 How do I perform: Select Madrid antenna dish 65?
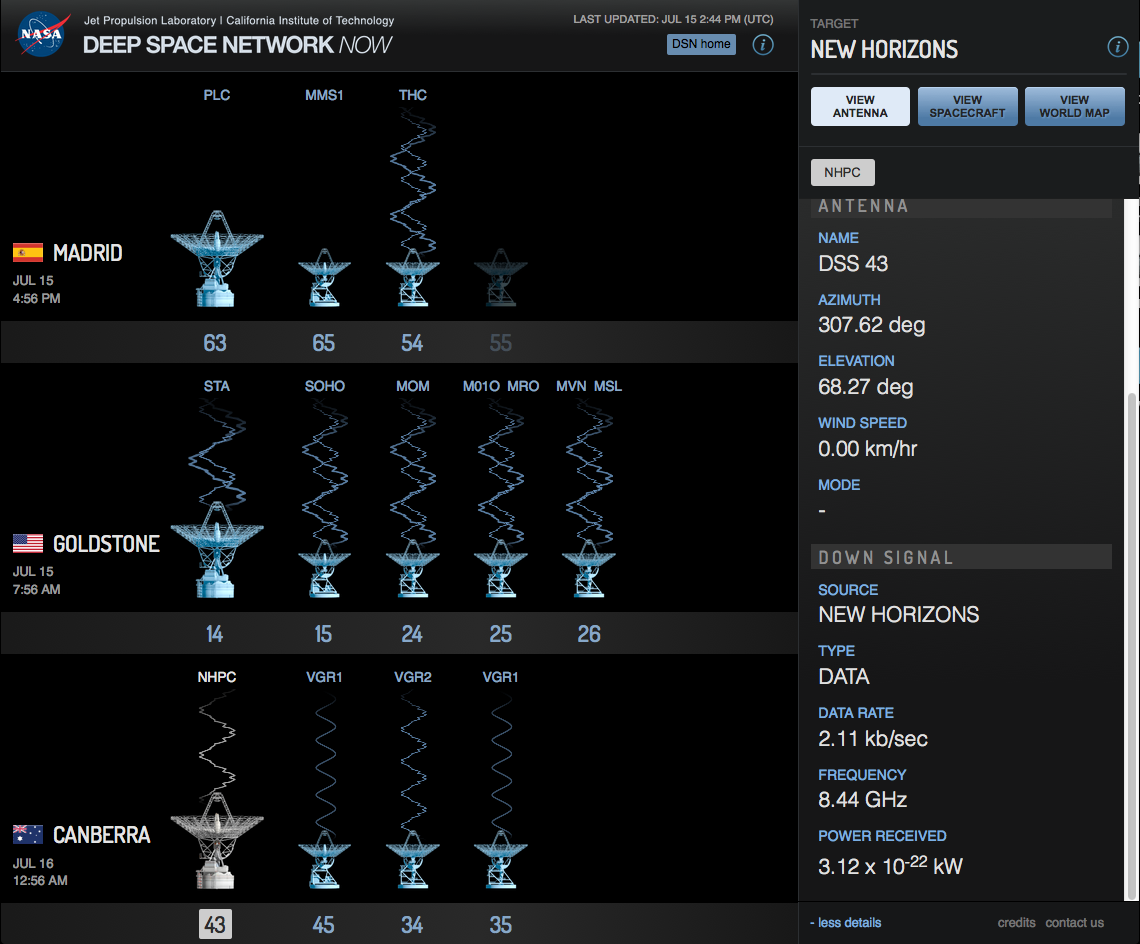(x=324, y=277)
